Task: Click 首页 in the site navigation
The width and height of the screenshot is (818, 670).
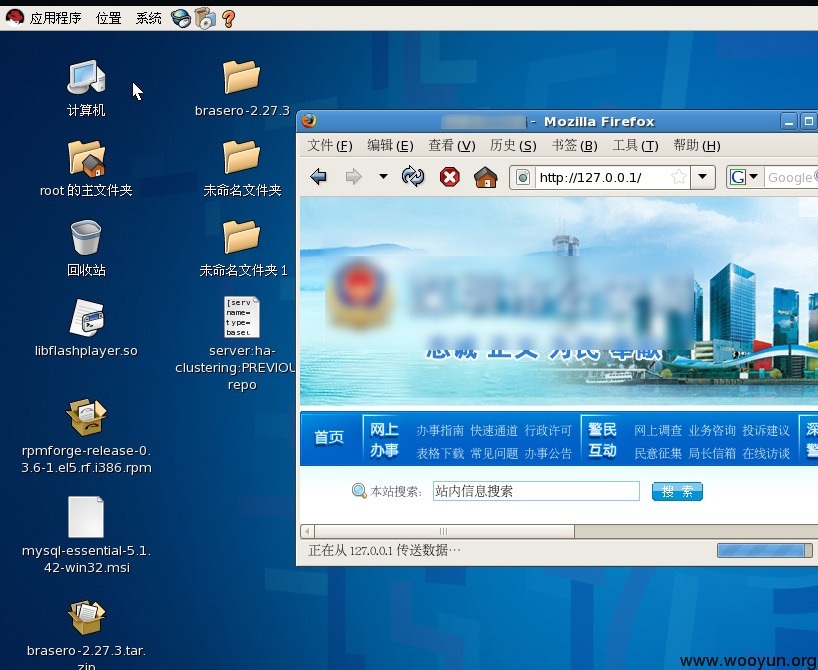Action: coord(329,437)
